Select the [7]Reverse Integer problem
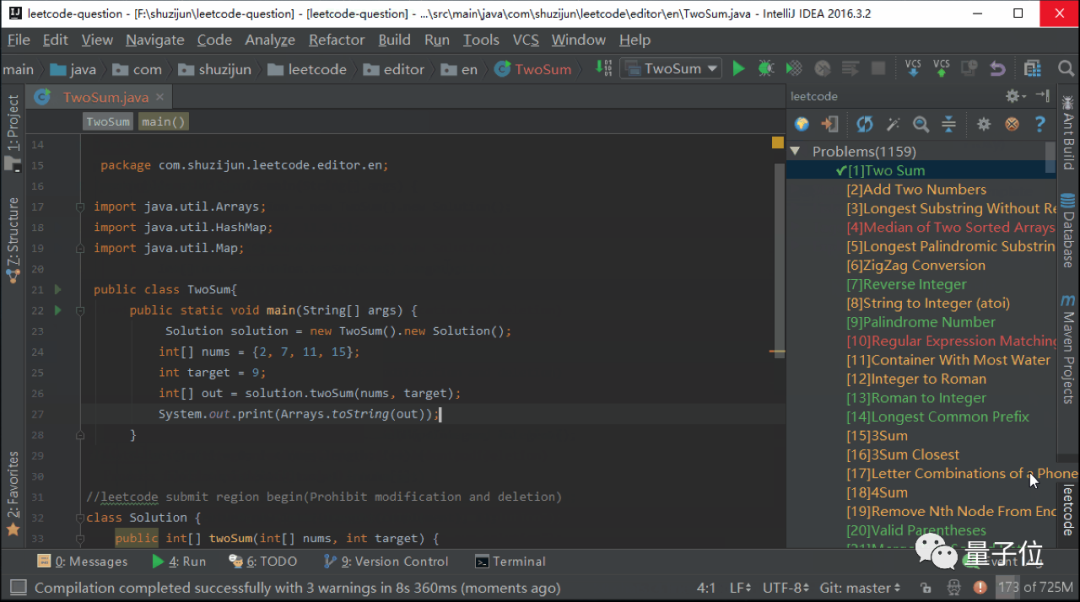The image size is (1080, 602). pyautogui.click(x=906, y=284)
